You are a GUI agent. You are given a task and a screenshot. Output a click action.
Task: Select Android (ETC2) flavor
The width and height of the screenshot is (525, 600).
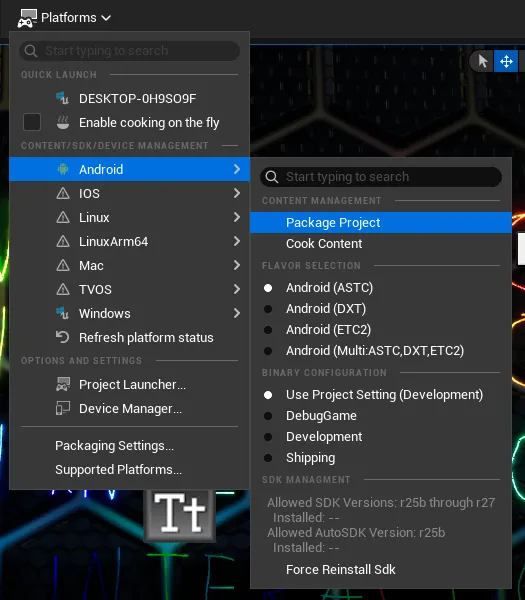(381, 330)
